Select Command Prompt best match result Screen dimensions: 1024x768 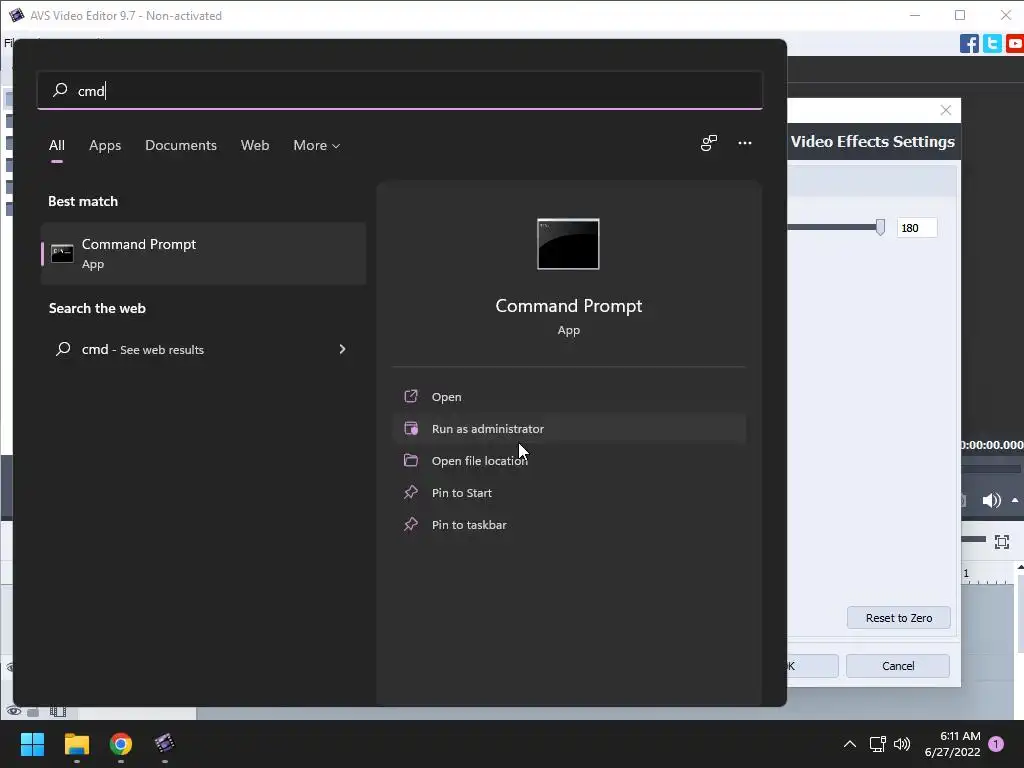click(x=203, y=253)
